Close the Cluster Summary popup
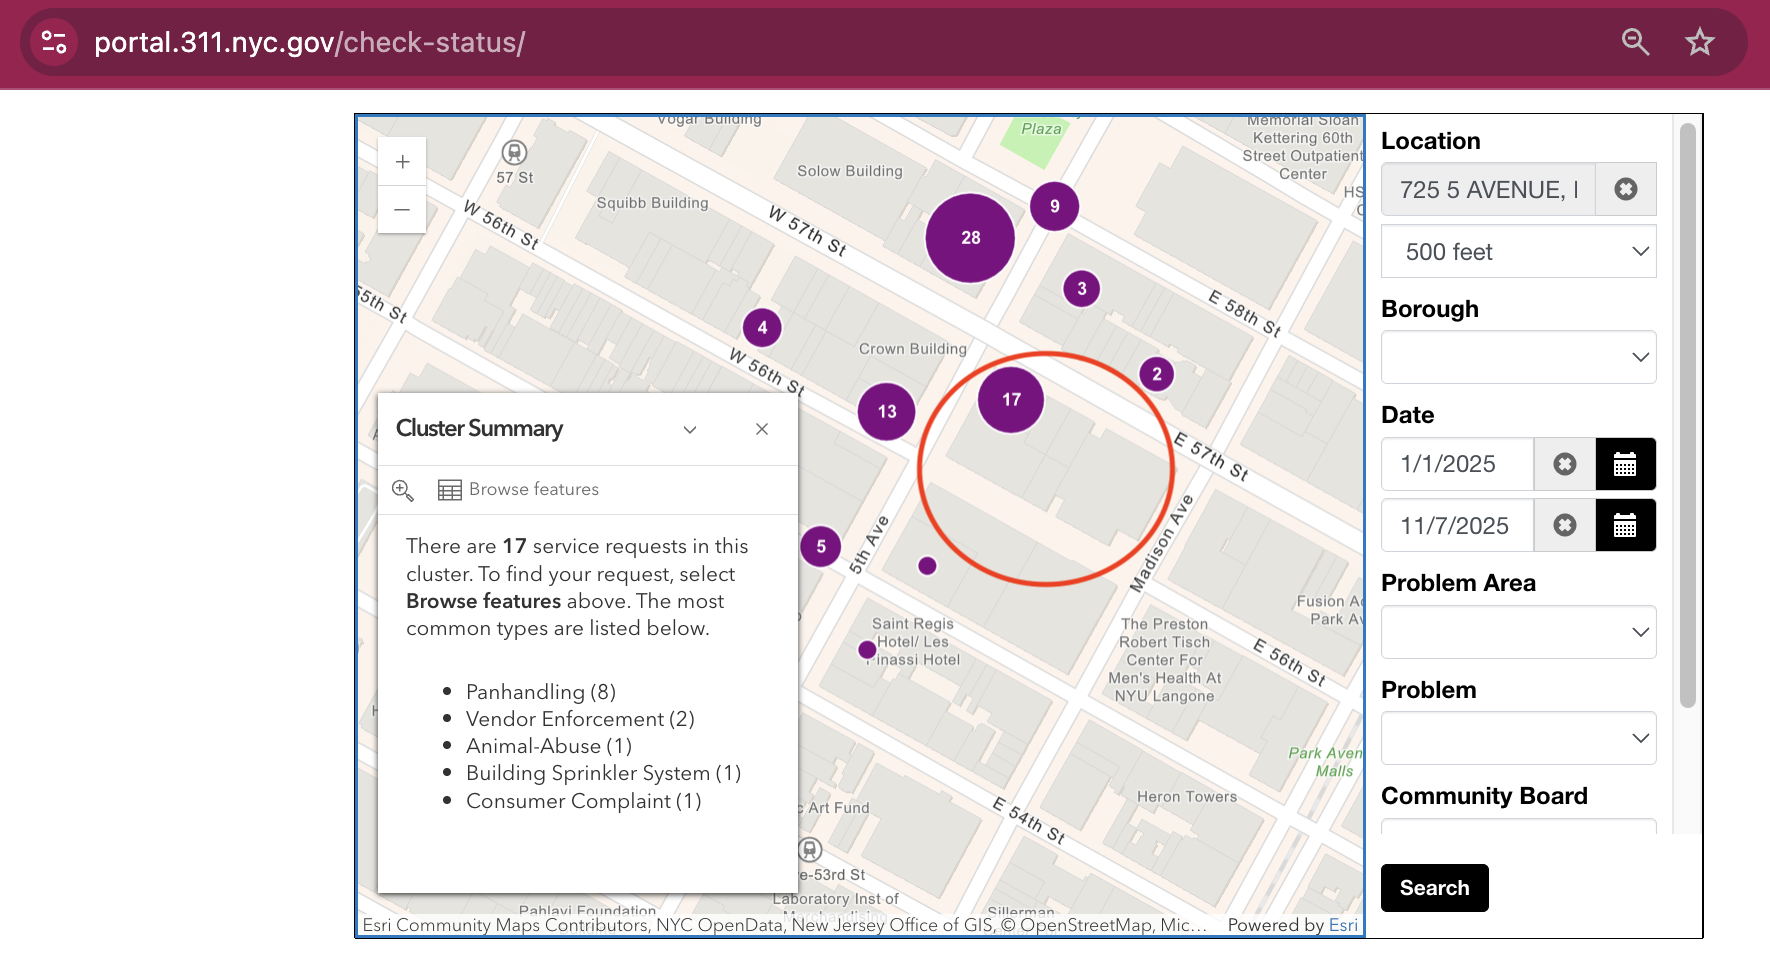The height and width of the screenshot is (956, 1770). coord(762,429)
